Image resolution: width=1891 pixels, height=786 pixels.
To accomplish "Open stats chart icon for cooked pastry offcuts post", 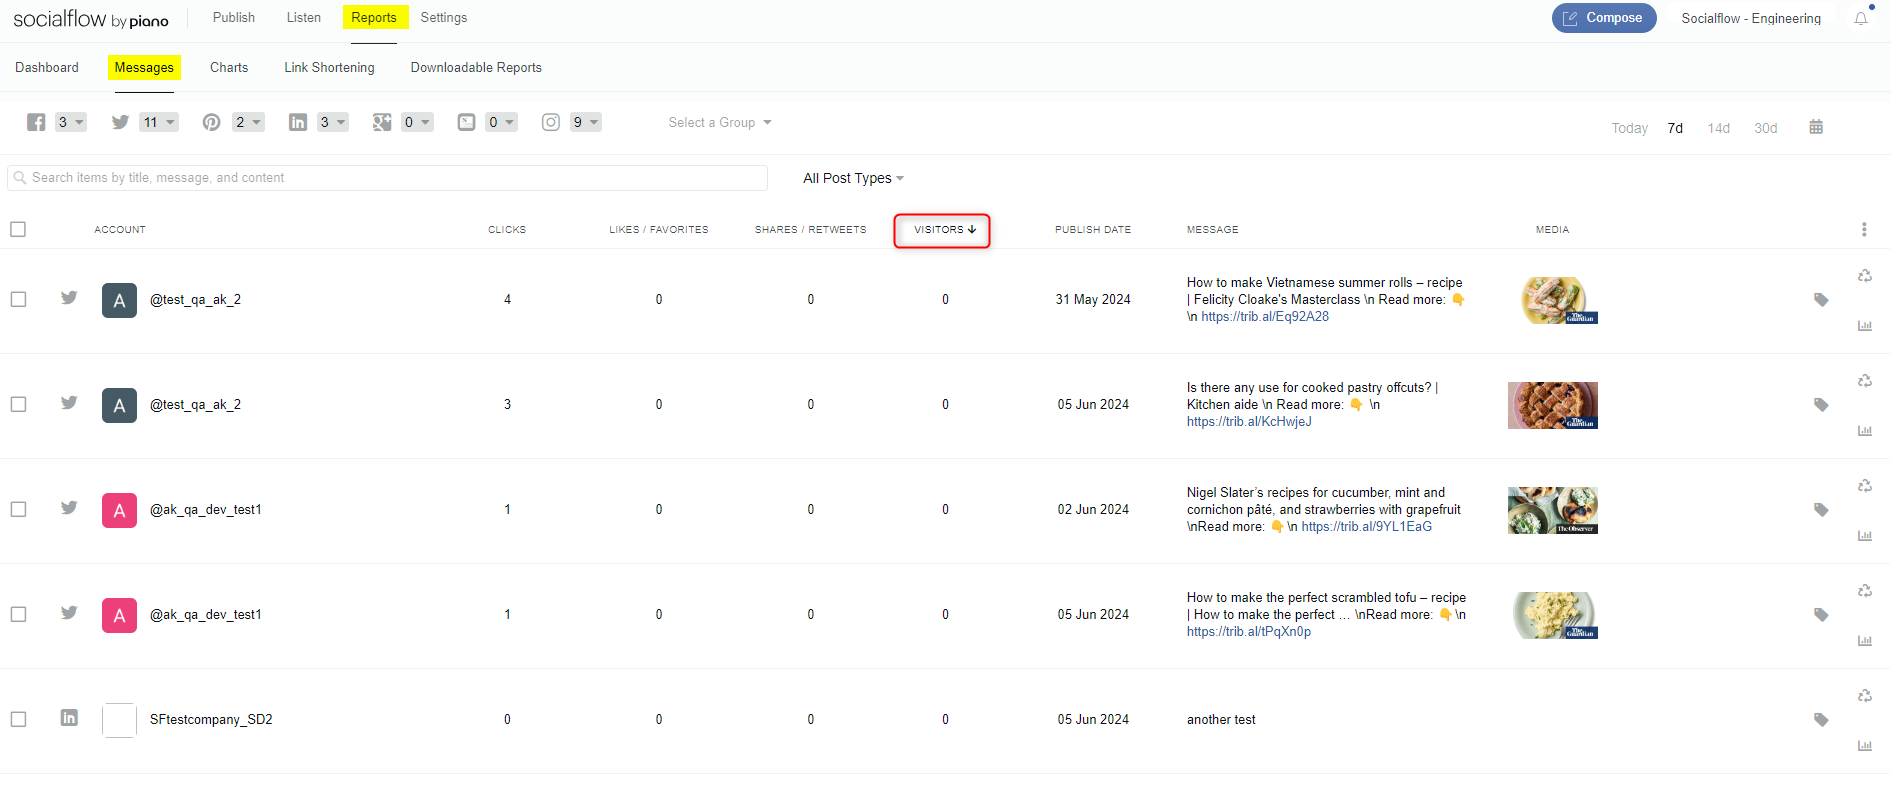I will (x=1865, y=431).
